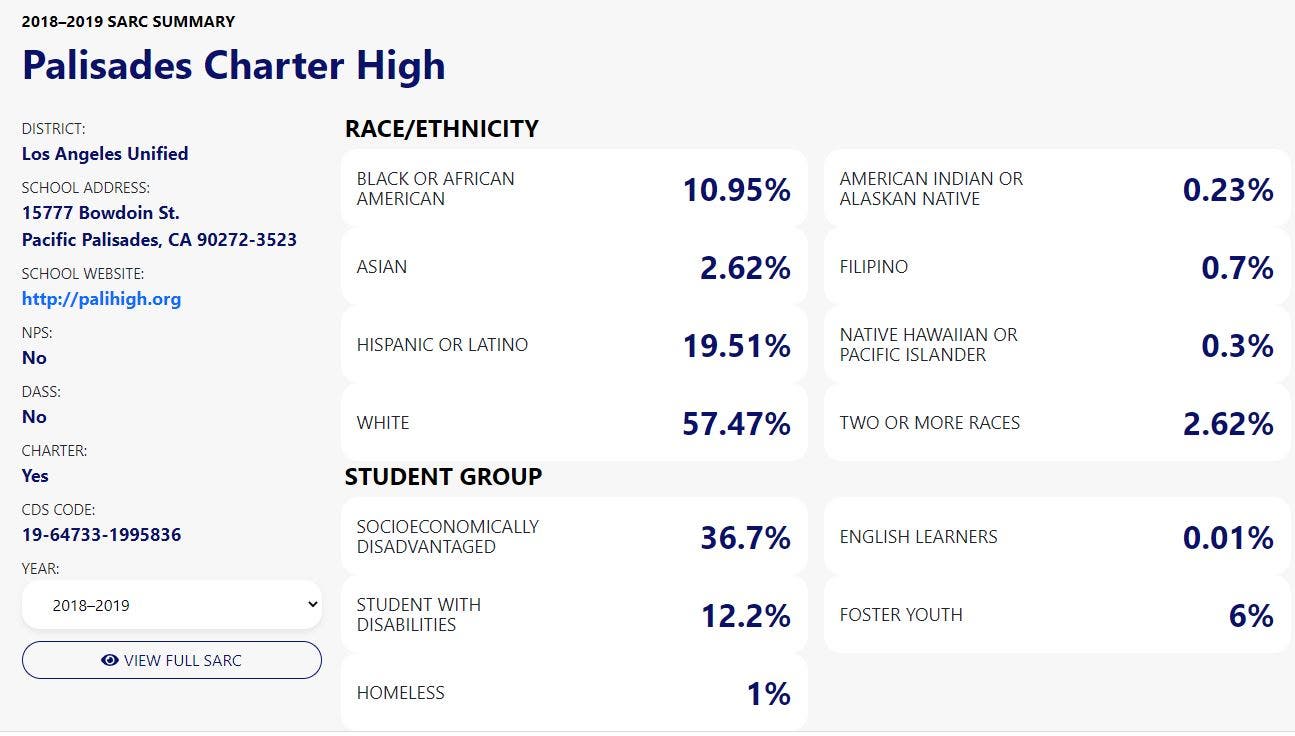
Task: Select the Homeless 1% card
Action: 573,693
